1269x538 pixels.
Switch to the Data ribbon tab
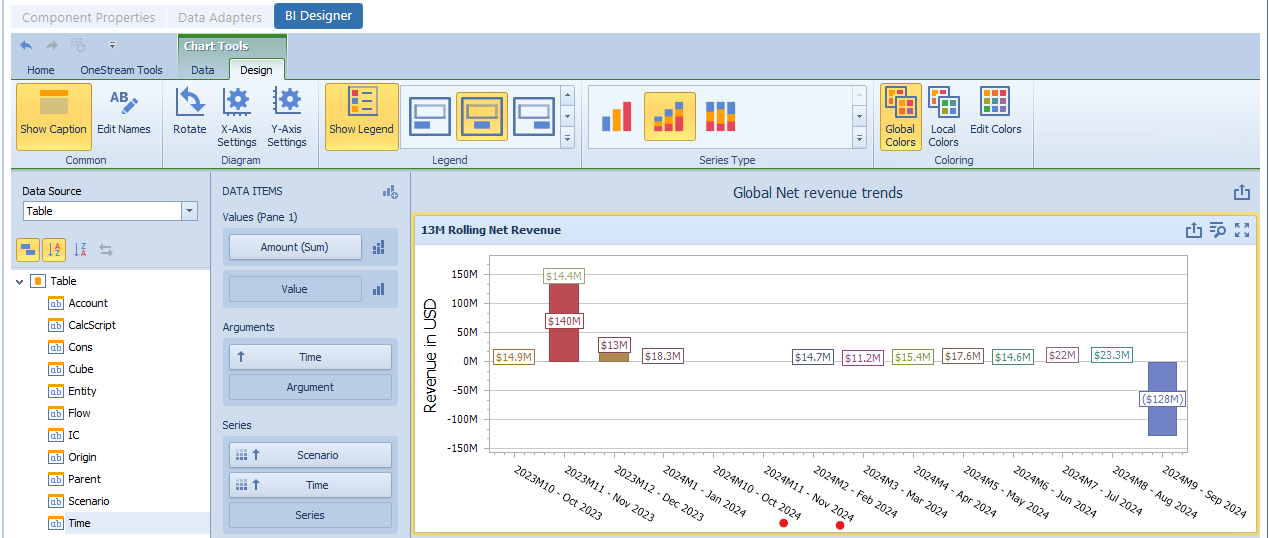(x=203, y=70)
